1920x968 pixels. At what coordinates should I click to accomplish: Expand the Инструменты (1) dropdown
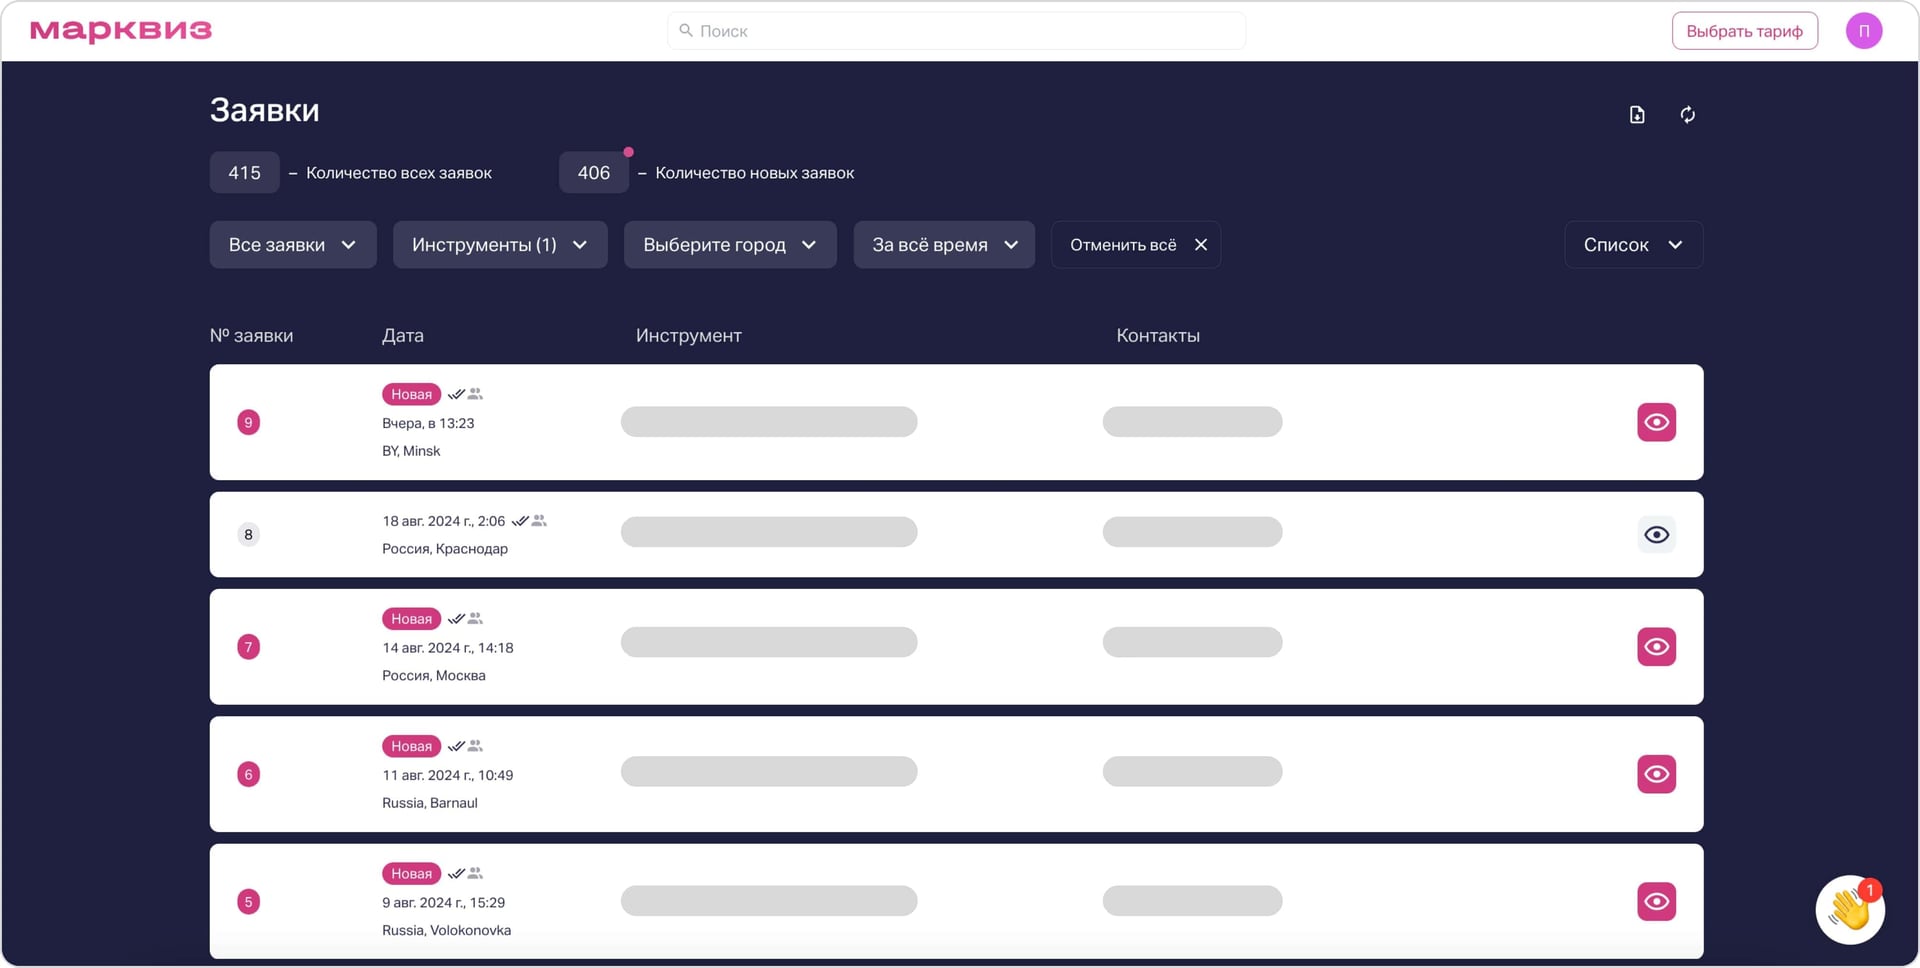[x=499, y=244]
